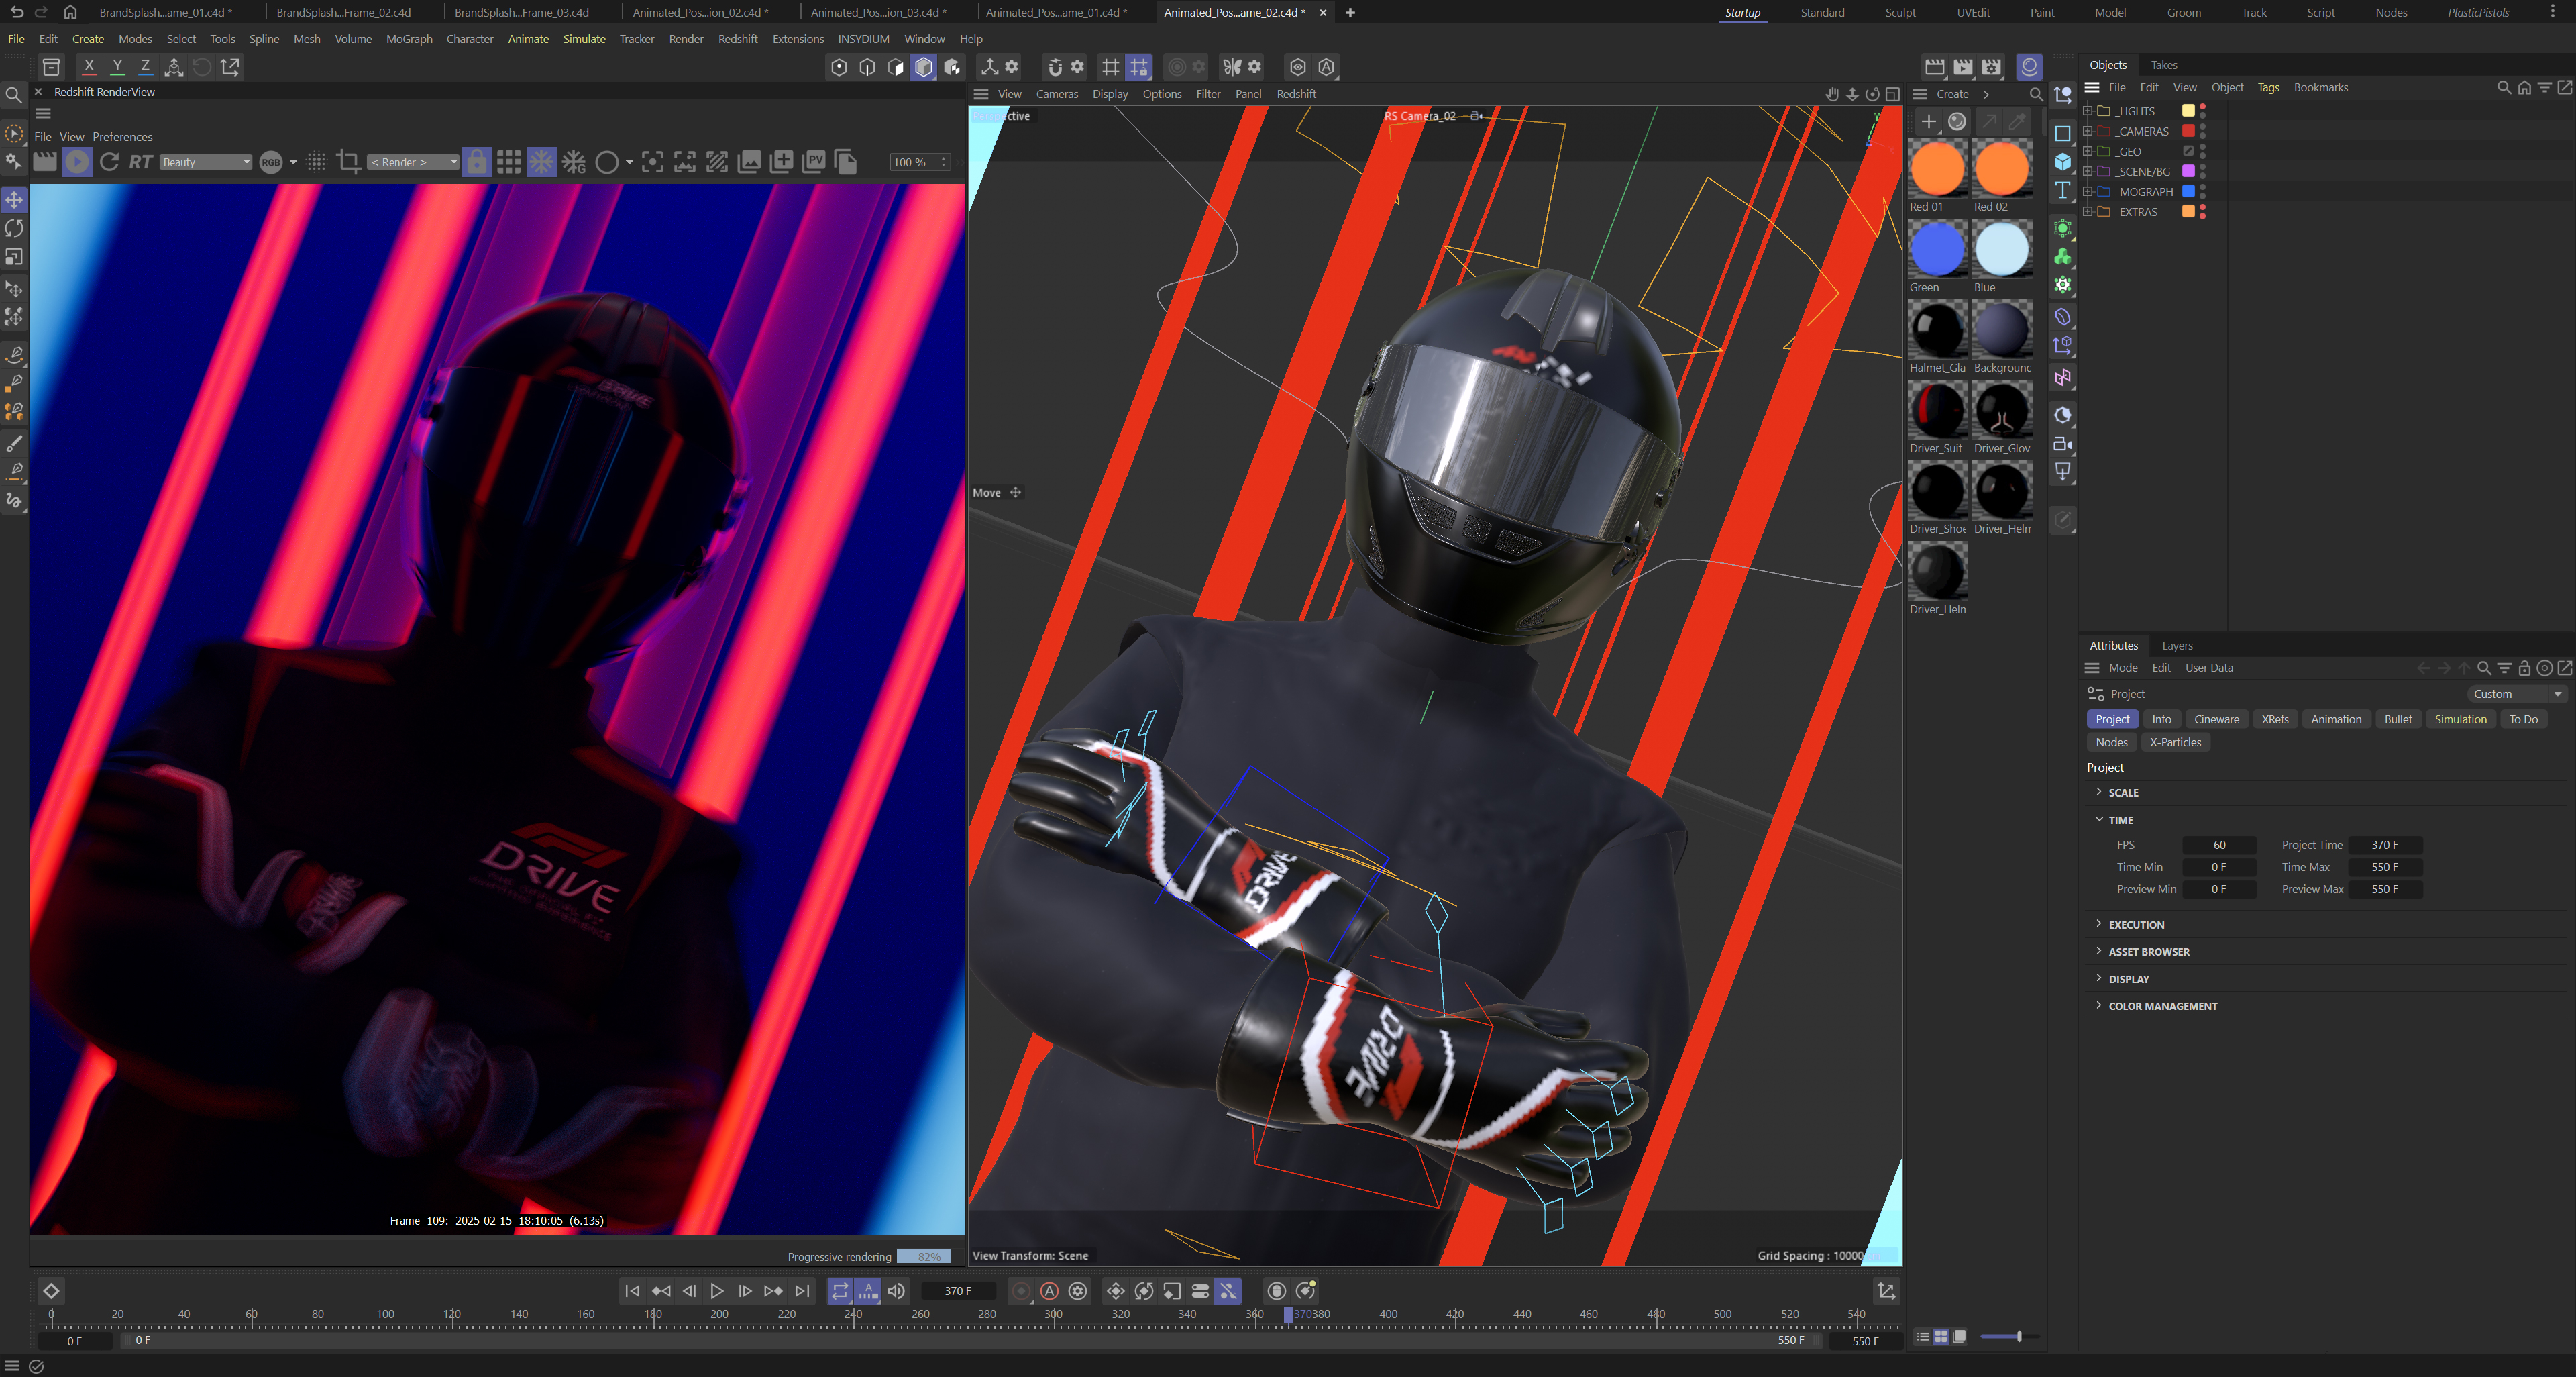Click the FPS input field
Viewport: 2576px width, 1377px height.
coord(2218,845)
